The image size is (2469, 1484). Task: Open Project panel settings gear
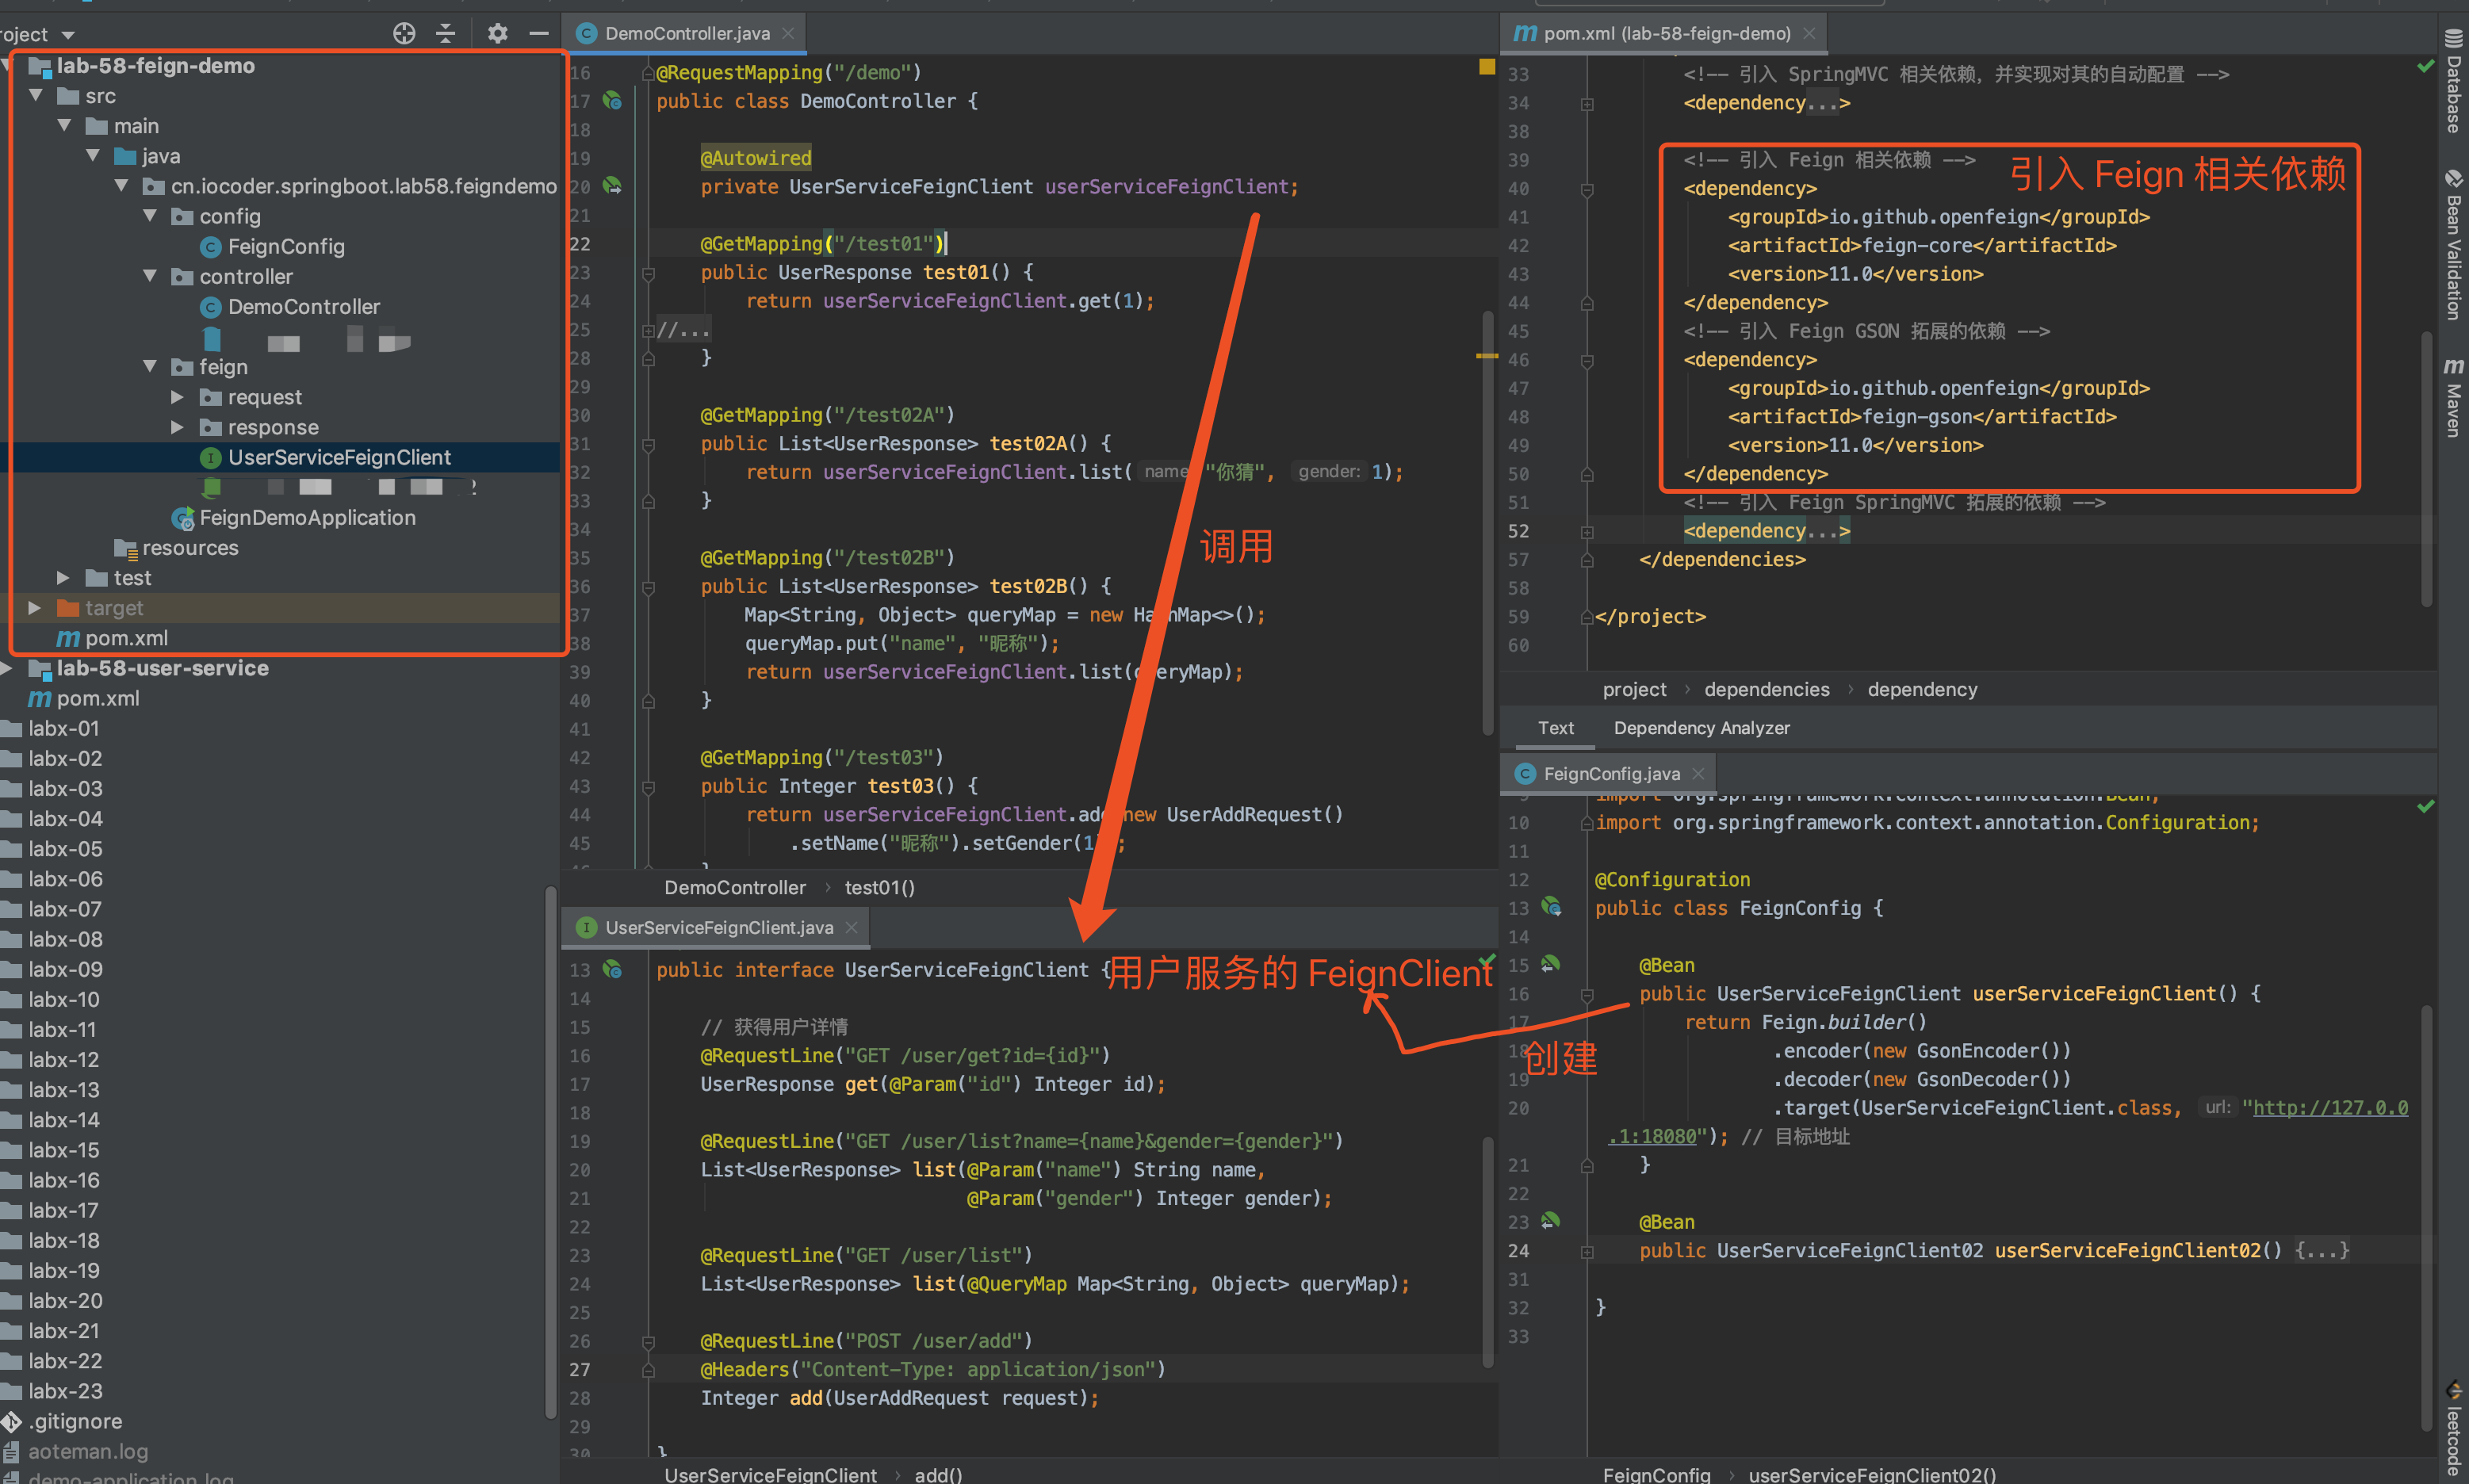tap(497, 34)
